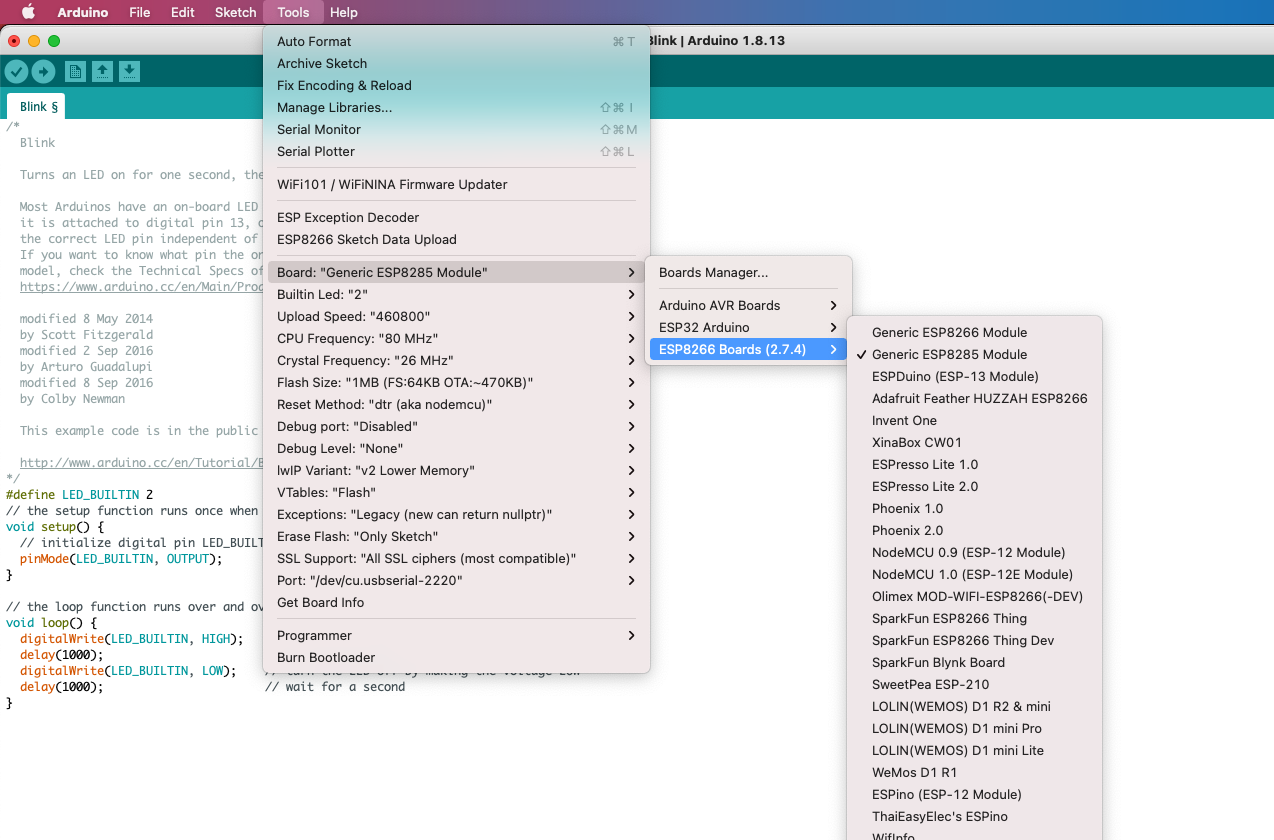The height and width of the screenshot is (840, 1274).
Task: Choose Burn Bootloader
Action: (456, 657)
